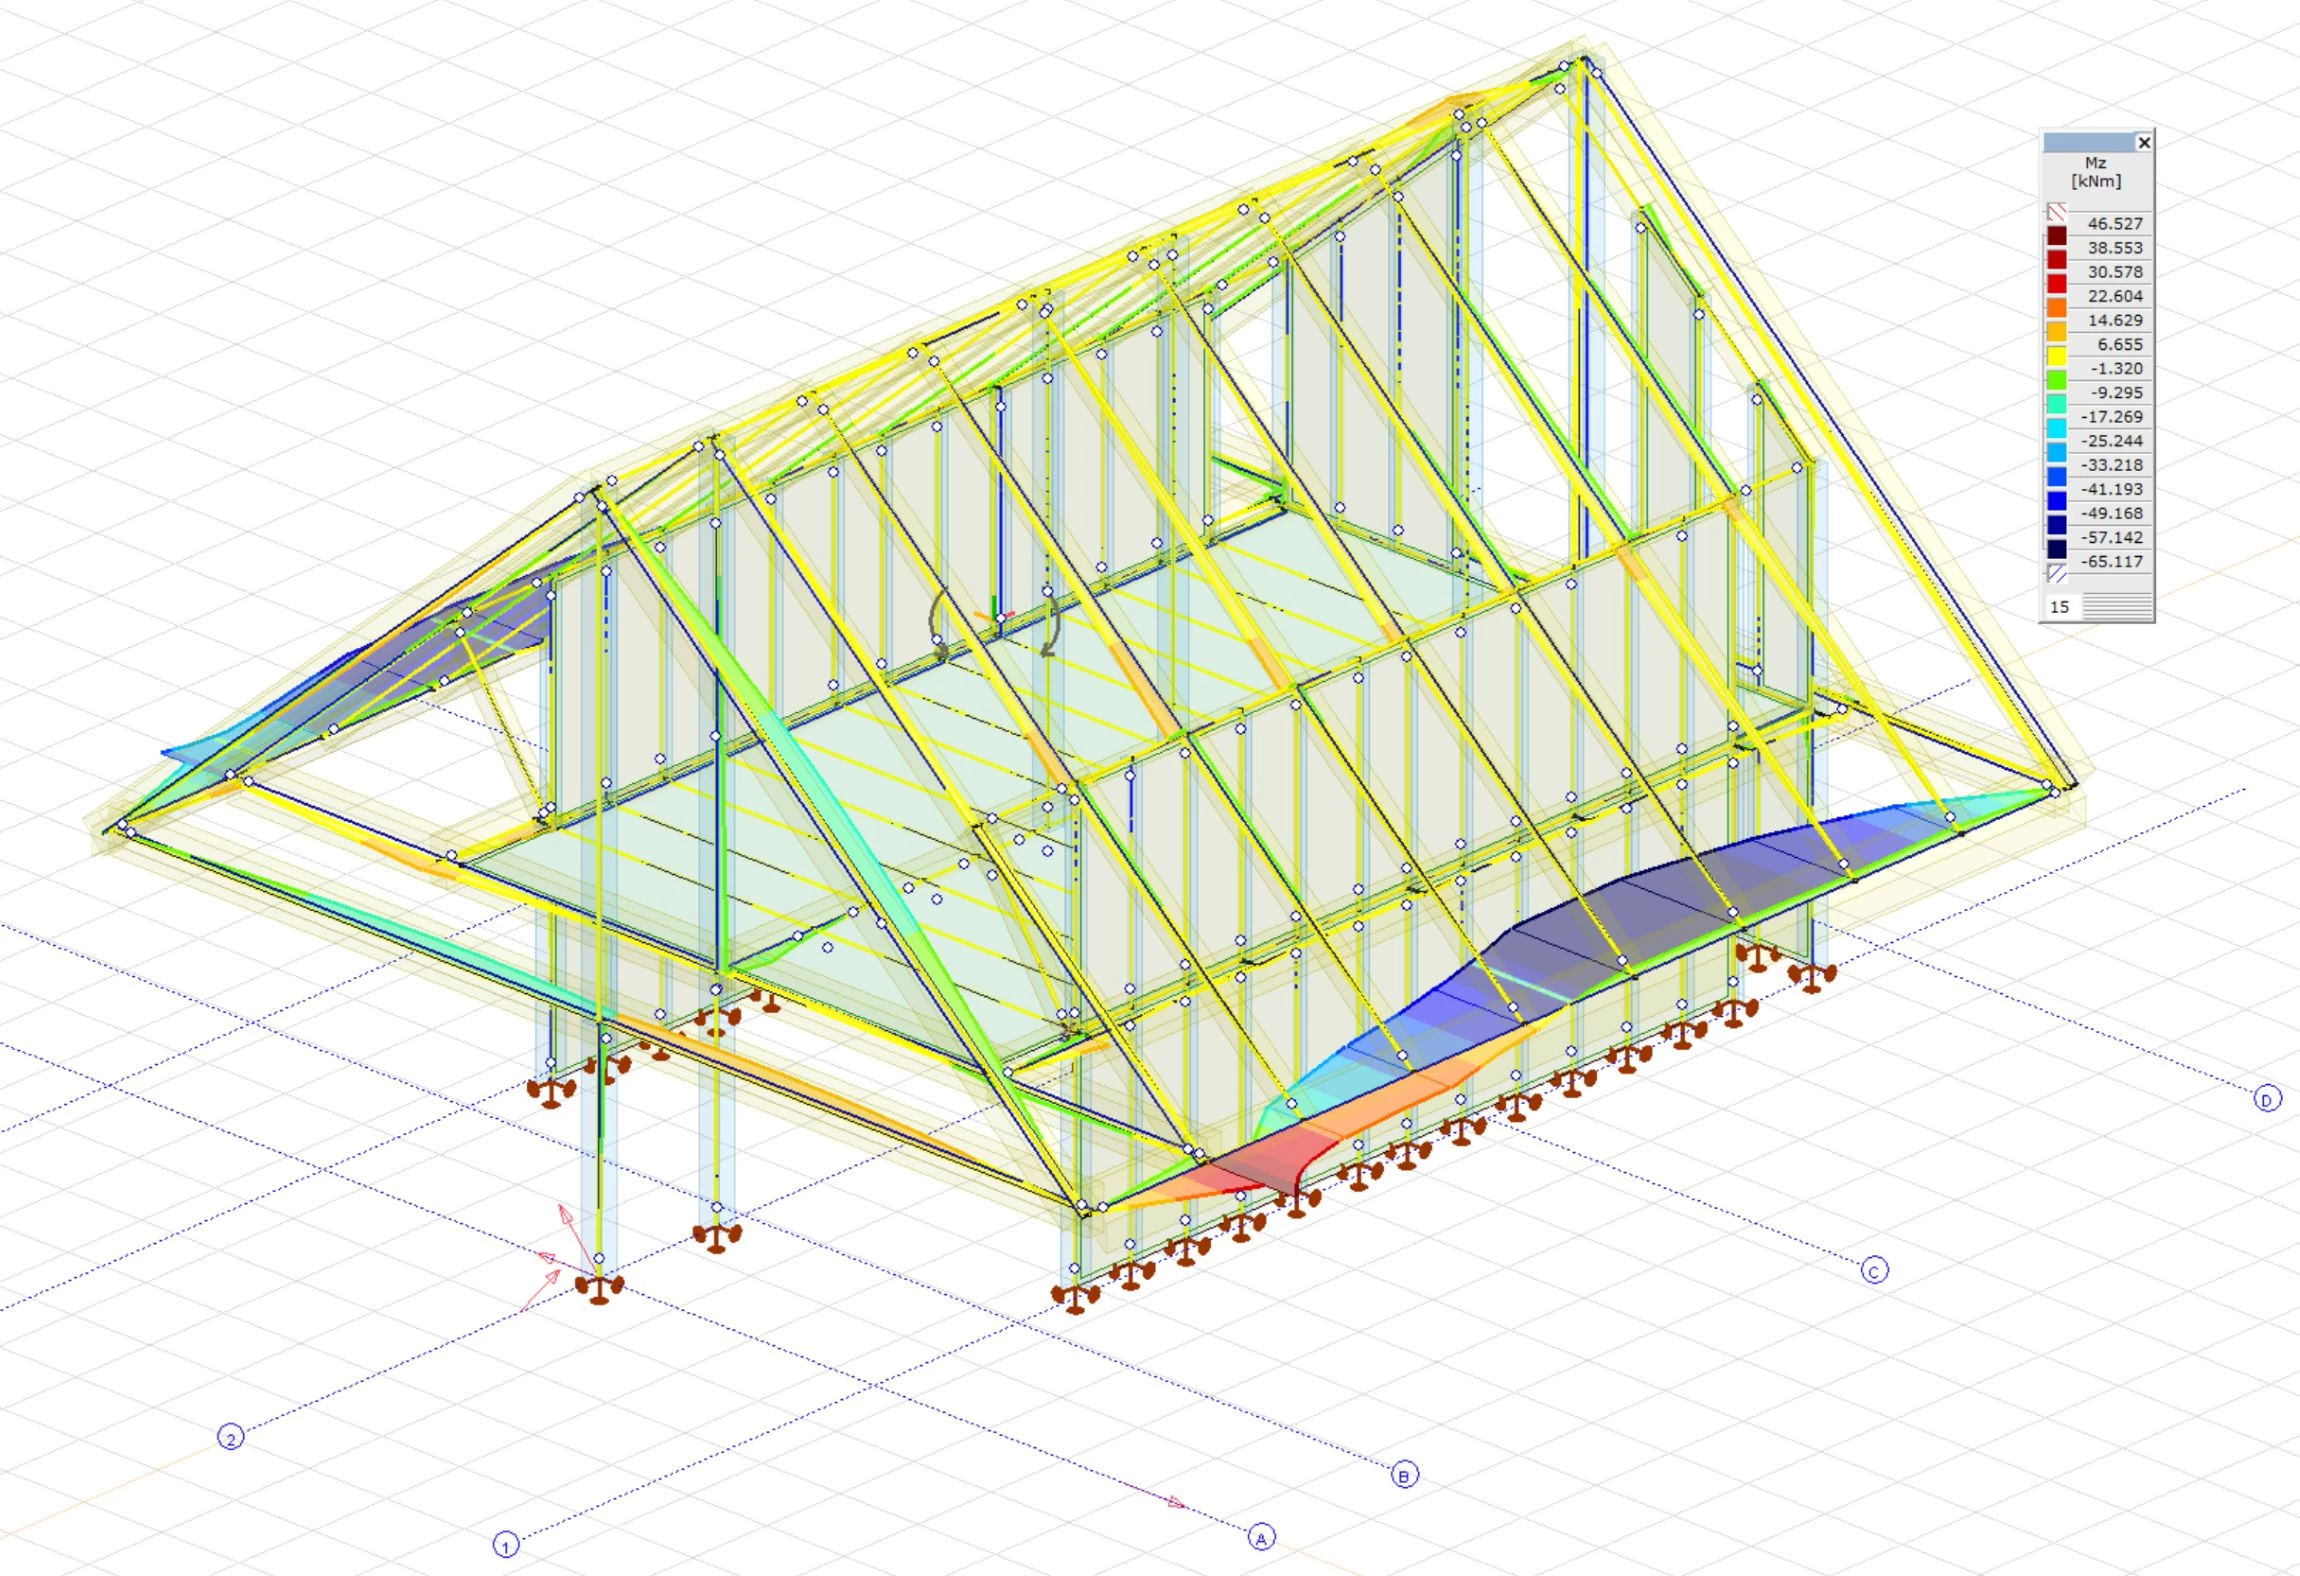2300x1576 pixels.
Task: Click the orange 14.629 legend swatch
Action: (2056, 332)
